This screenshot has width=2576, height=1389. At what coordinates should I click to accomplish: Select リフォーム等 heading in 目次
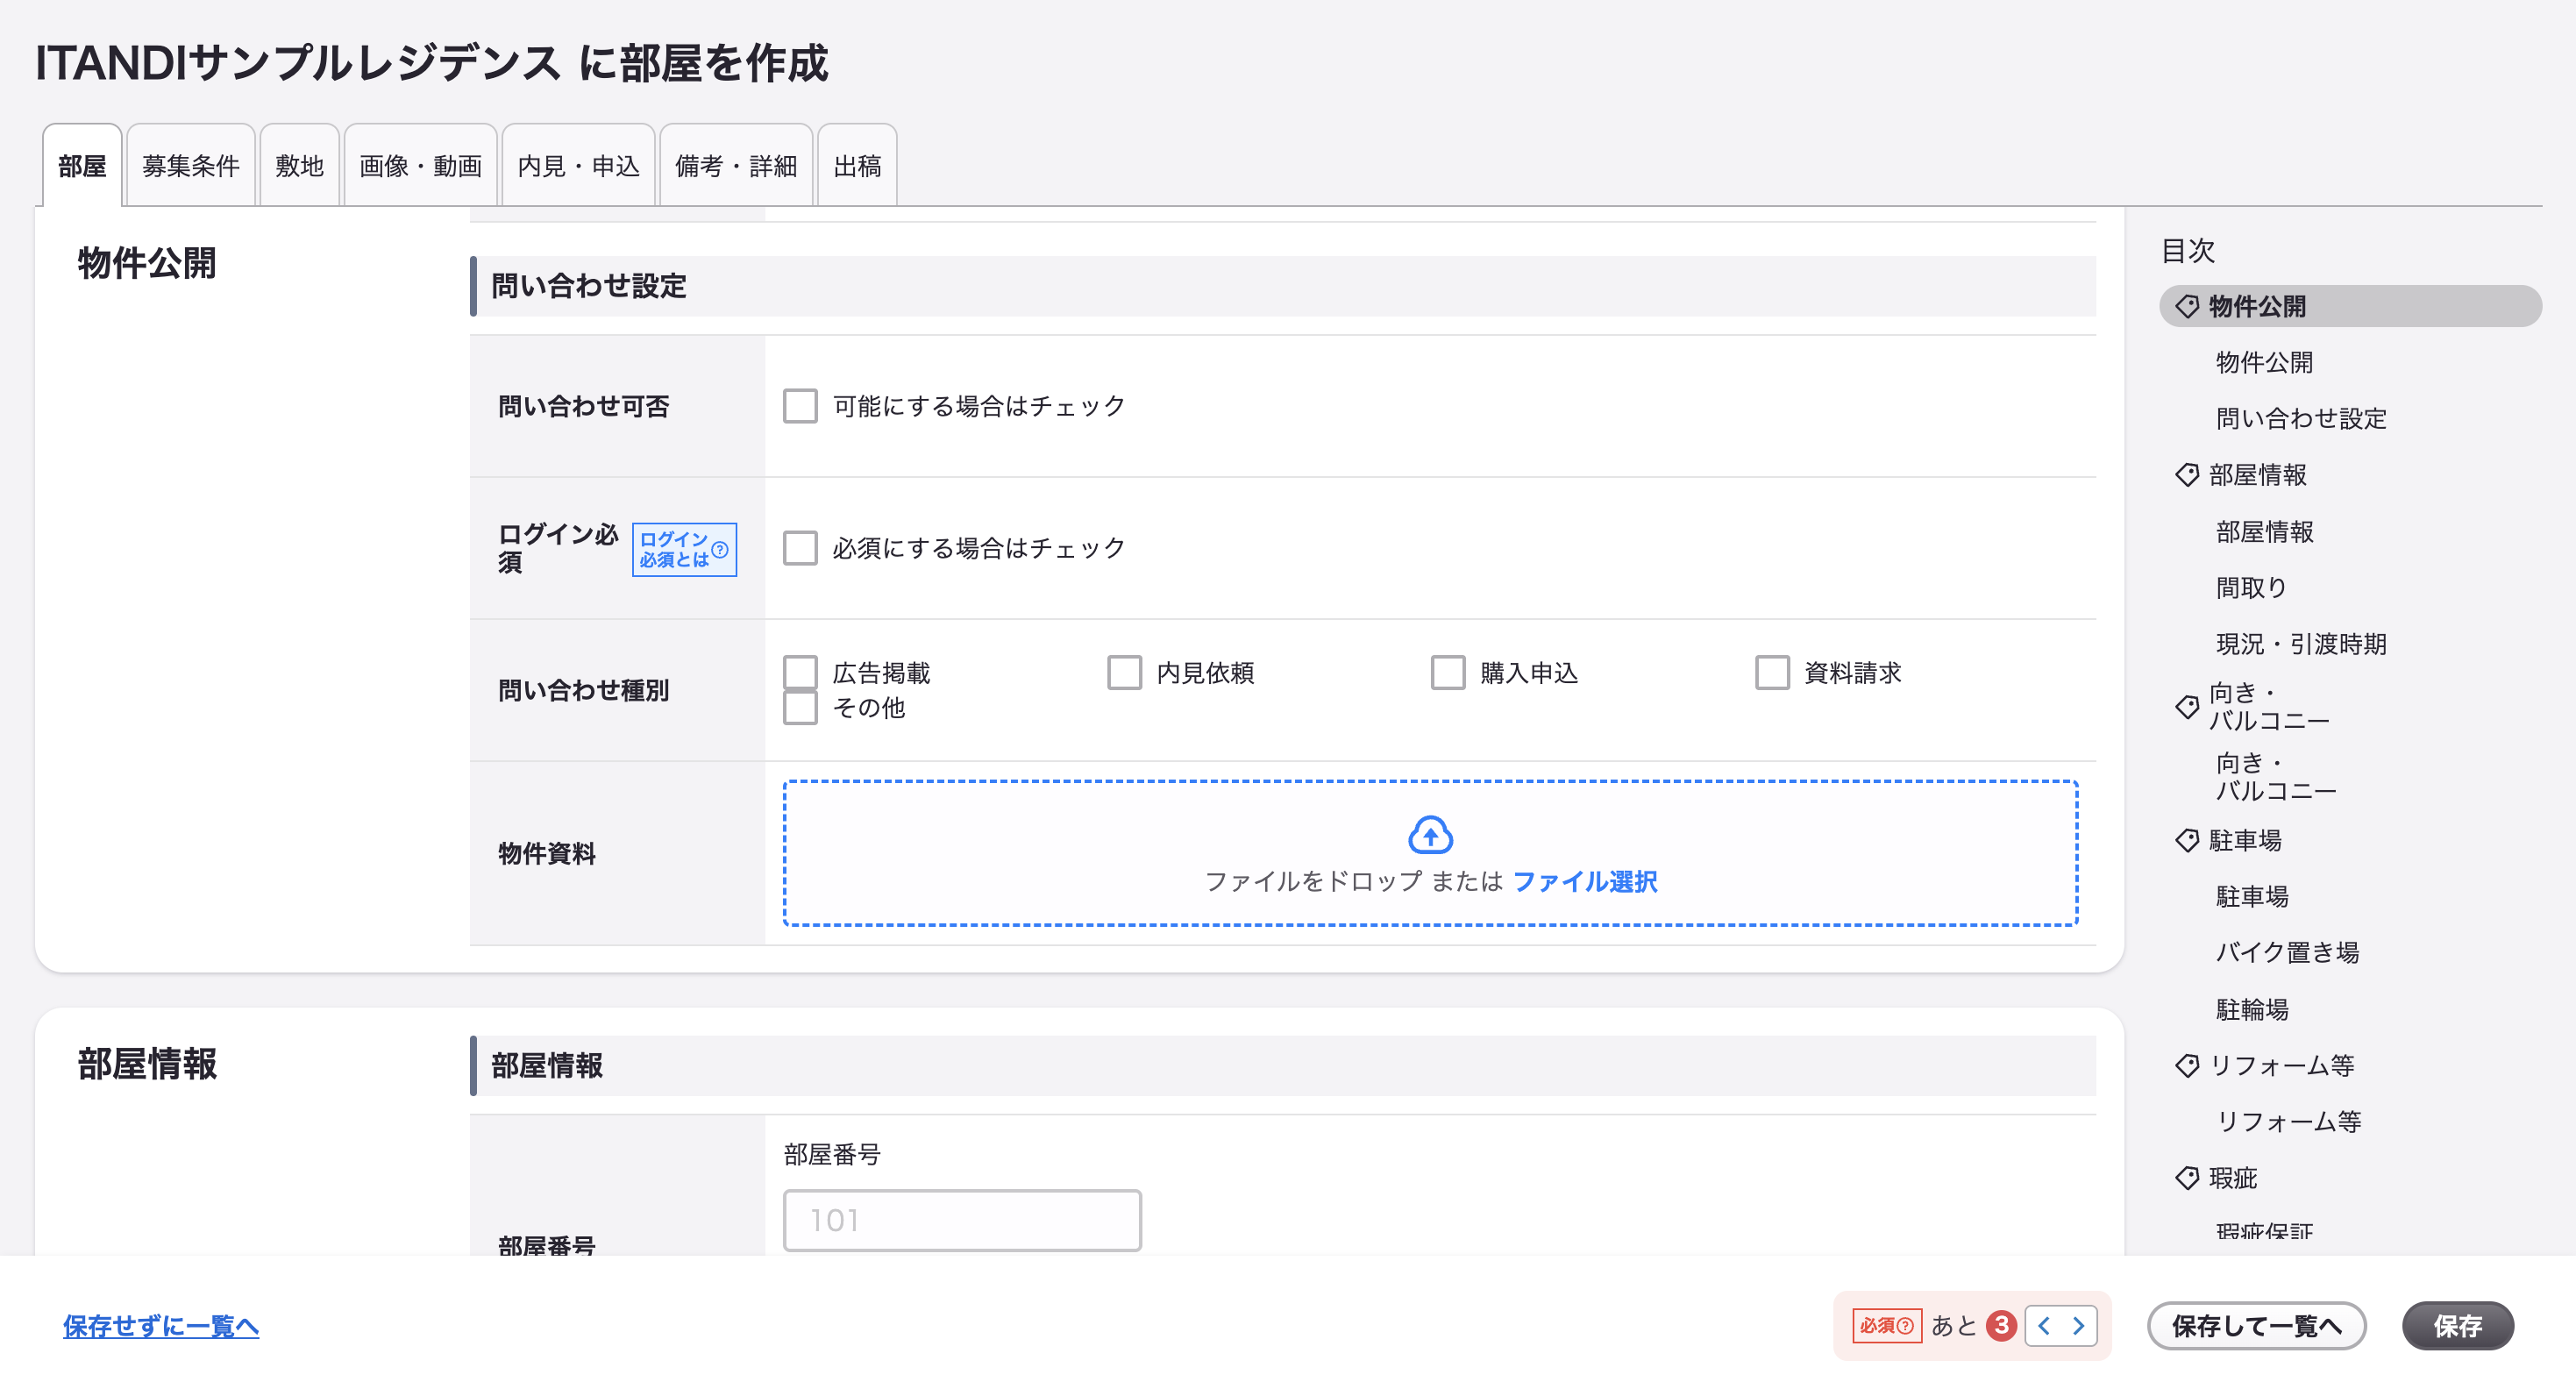(x=2281, y=1066)
